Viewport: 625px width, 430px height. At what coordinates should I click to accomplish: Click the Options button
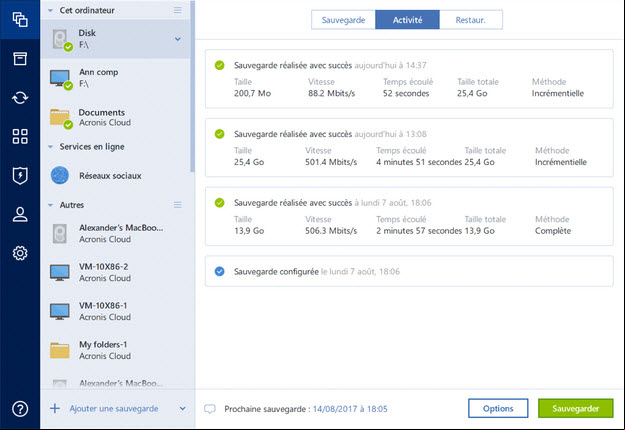498,408
